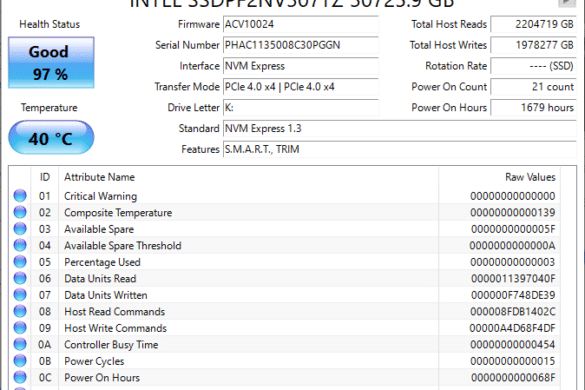Click the status orb for Data Units Read

(x=20, y=278)
